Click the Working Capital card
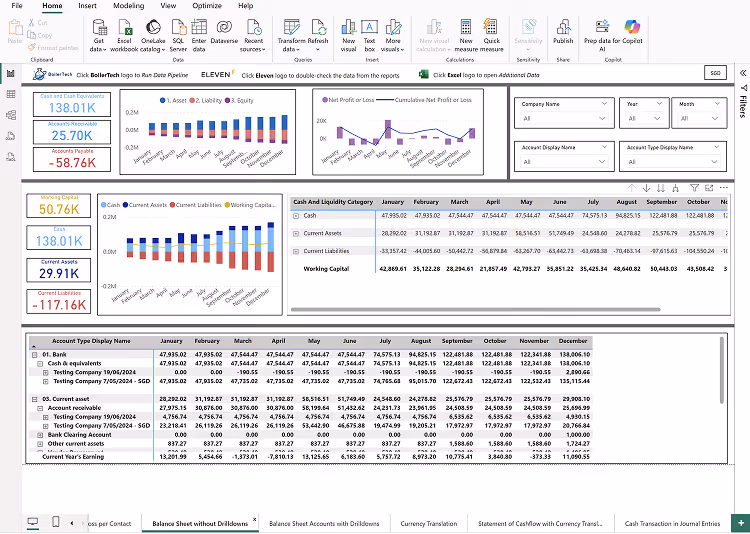The width and height of the screenshot is (750, 534). [59, 206]
